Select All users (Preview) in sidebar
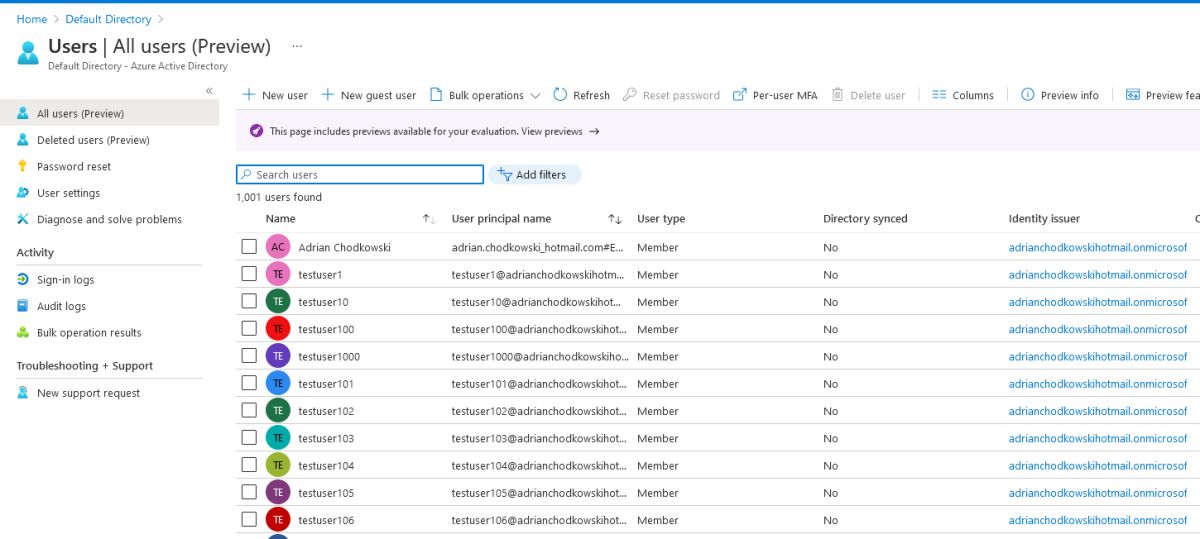This screenshot has height=539, width=1200. 109,114
